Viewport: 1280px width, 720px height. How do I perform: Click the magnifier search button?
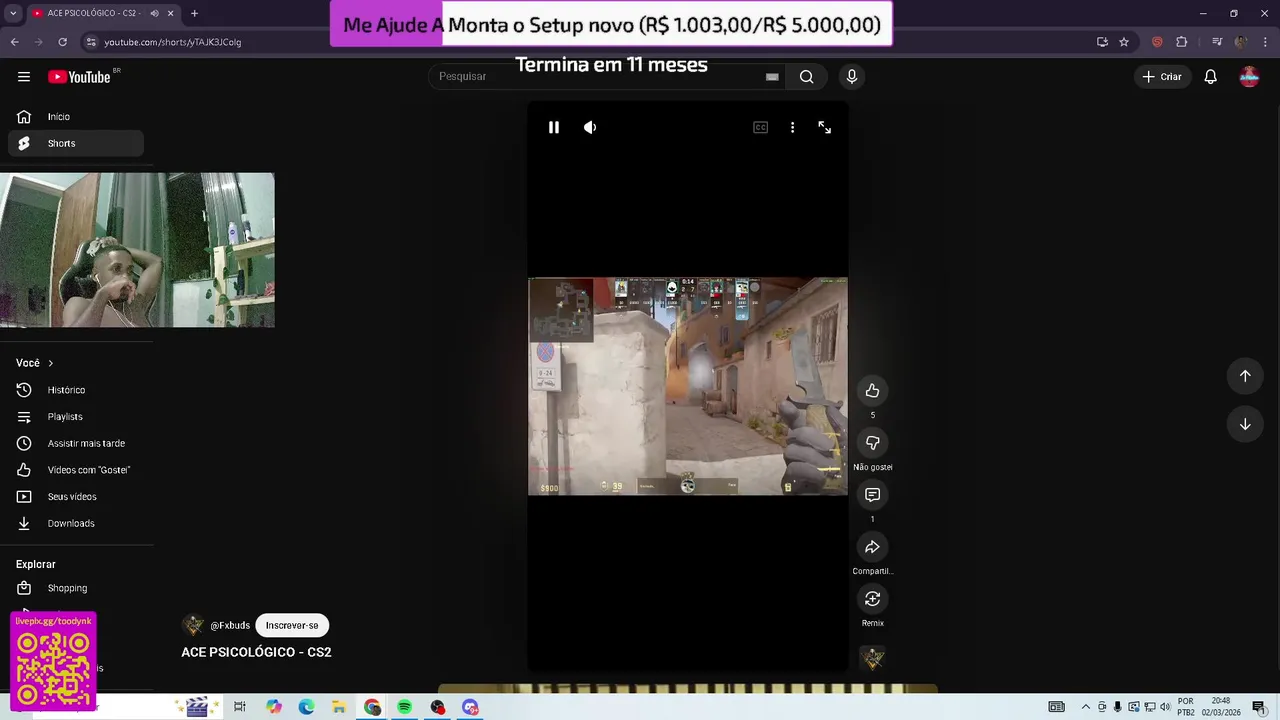(806, 77)
